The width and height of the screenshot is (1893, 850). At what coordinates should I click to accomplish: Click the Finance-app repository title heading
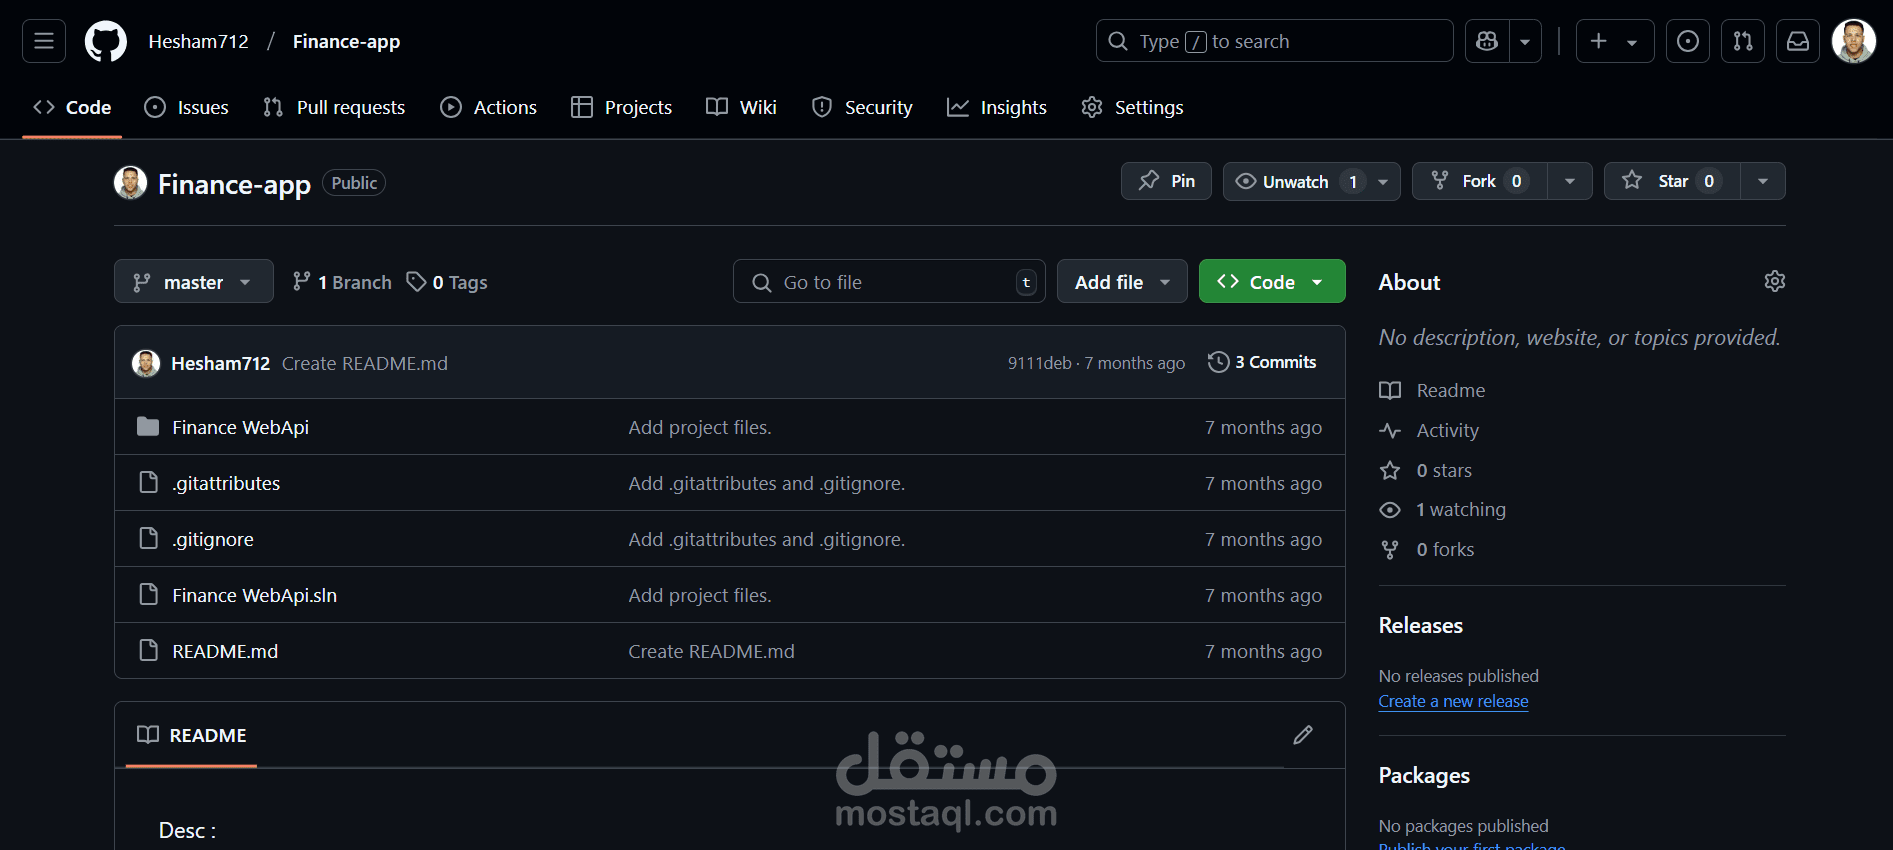pos(234,184)
